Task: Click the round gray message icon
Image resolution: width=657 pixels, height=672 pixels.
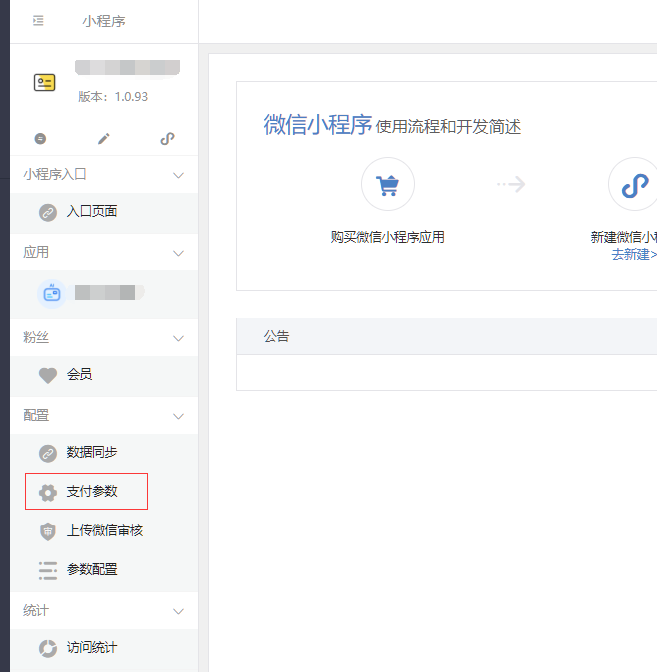Action: (40, 139)
